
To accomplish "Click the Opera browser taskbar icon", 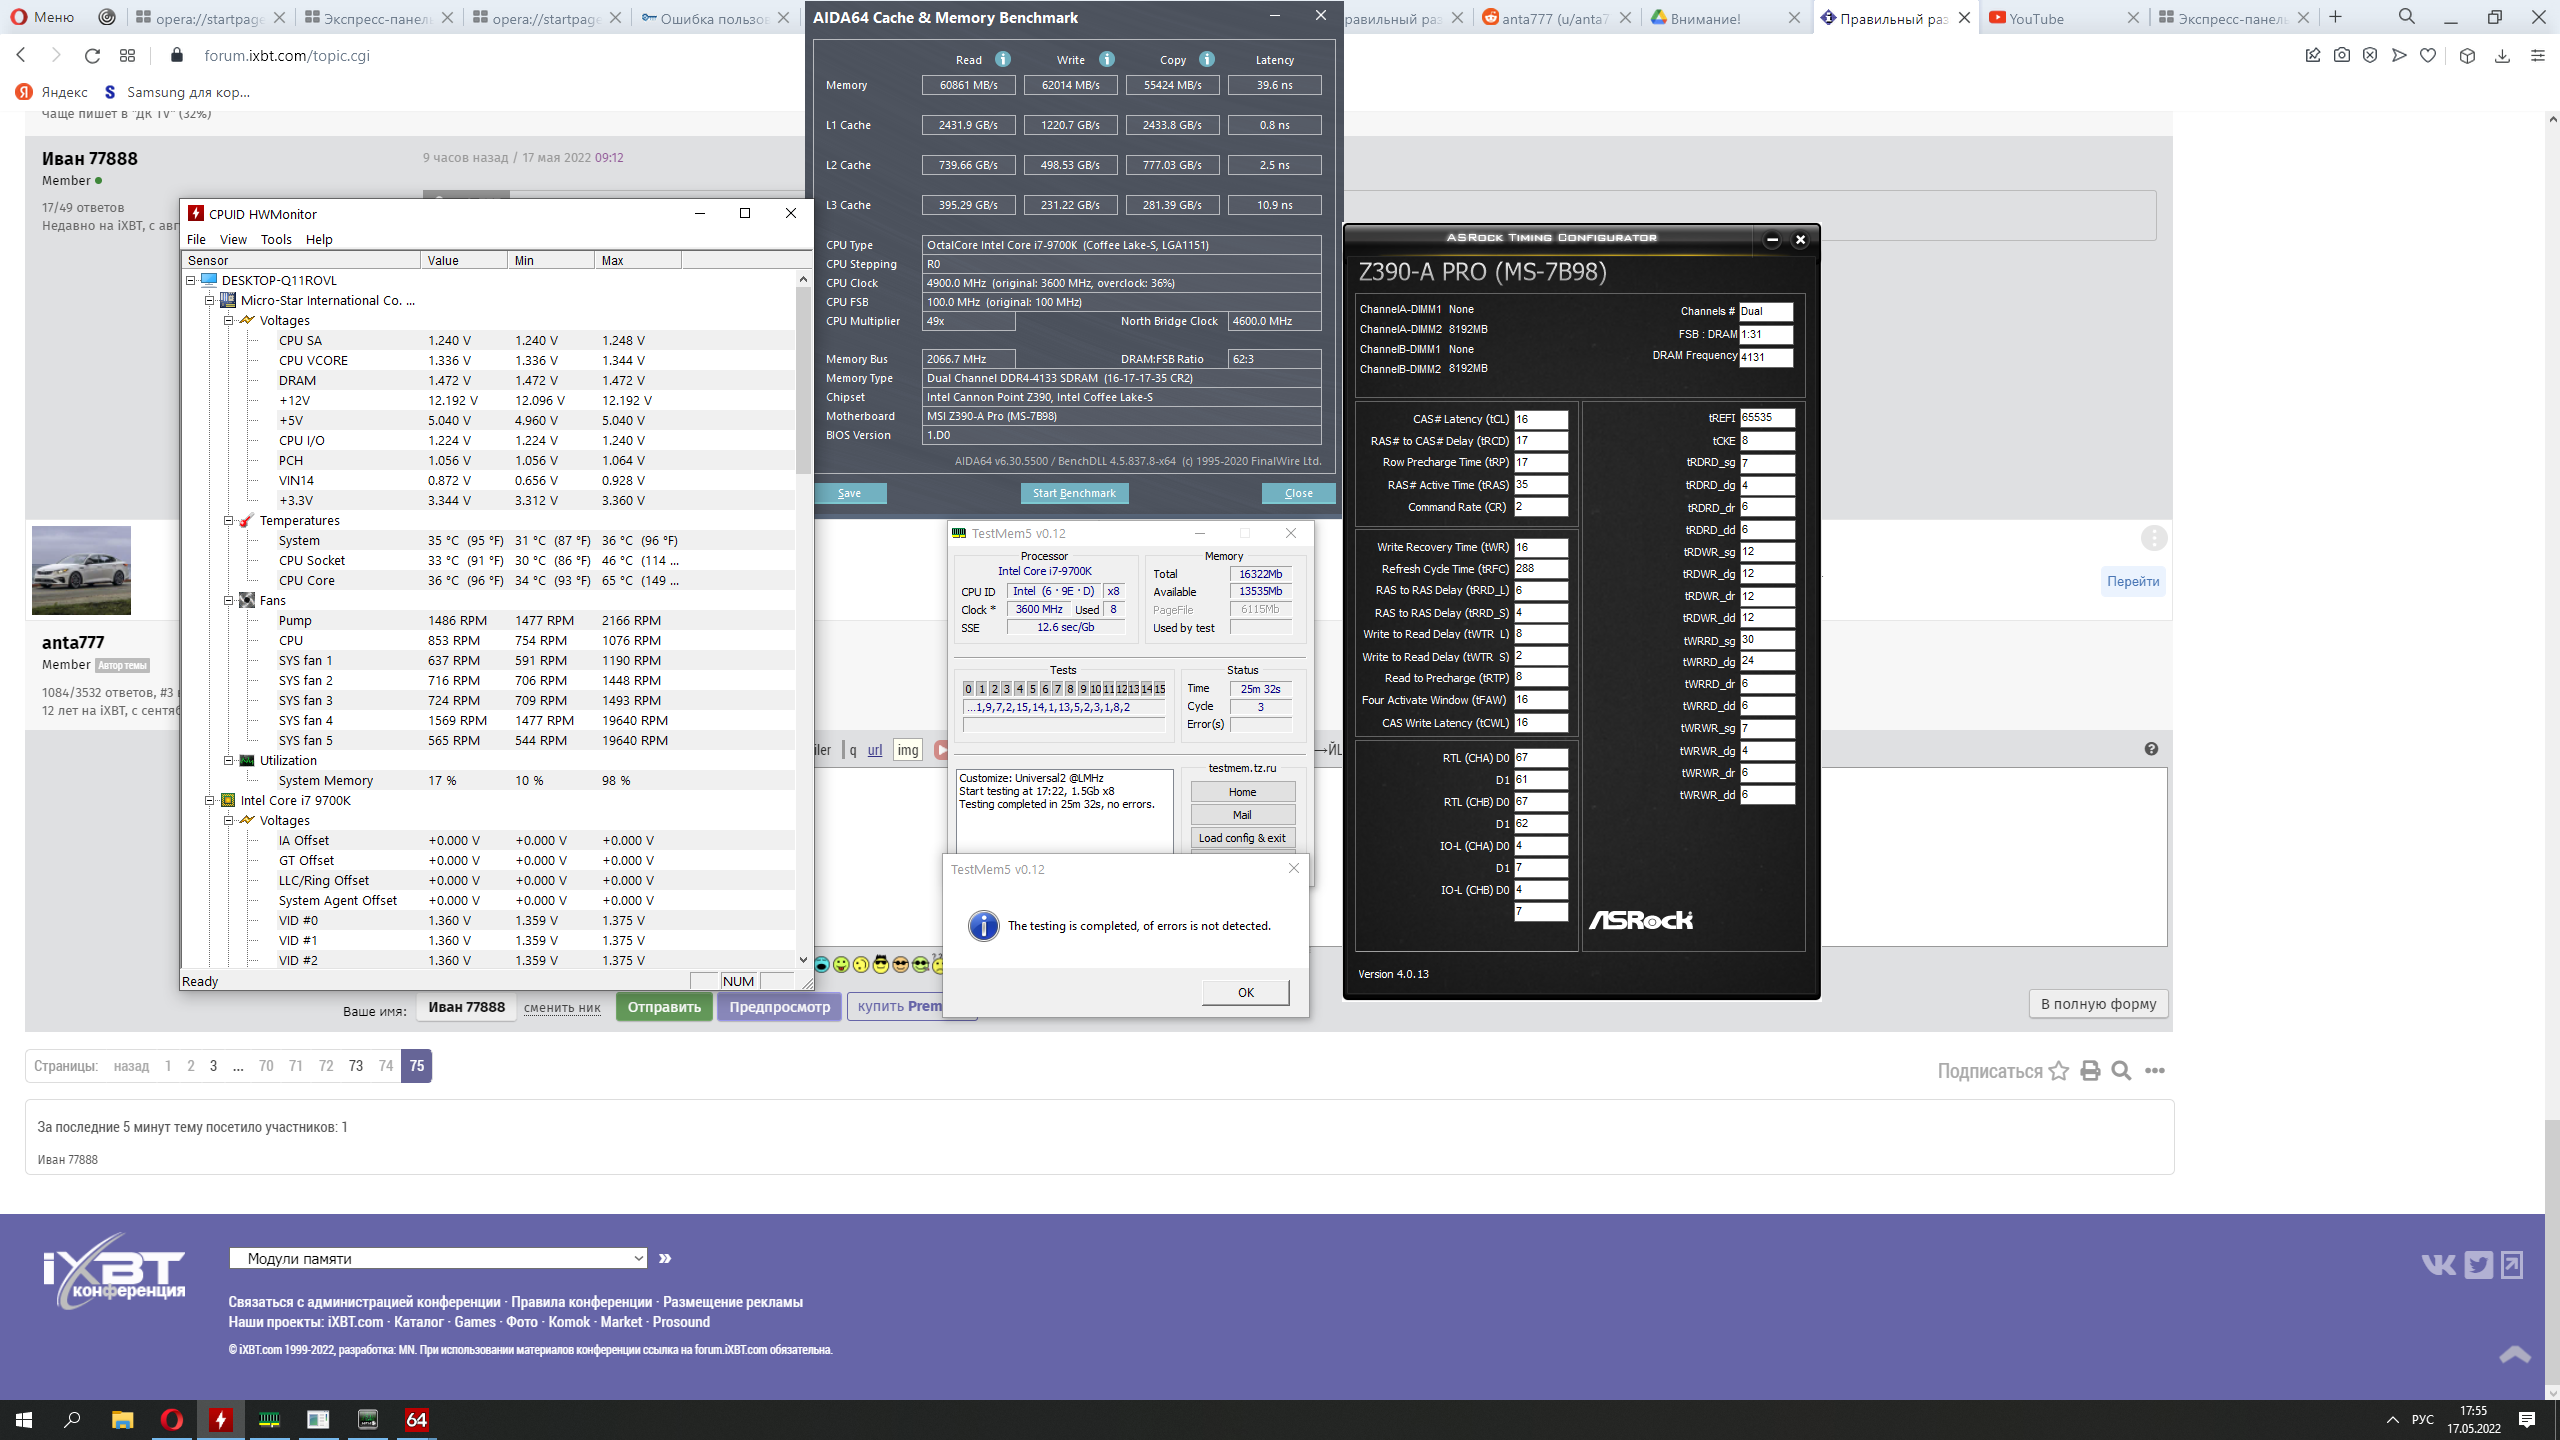I will [171, 1419].
